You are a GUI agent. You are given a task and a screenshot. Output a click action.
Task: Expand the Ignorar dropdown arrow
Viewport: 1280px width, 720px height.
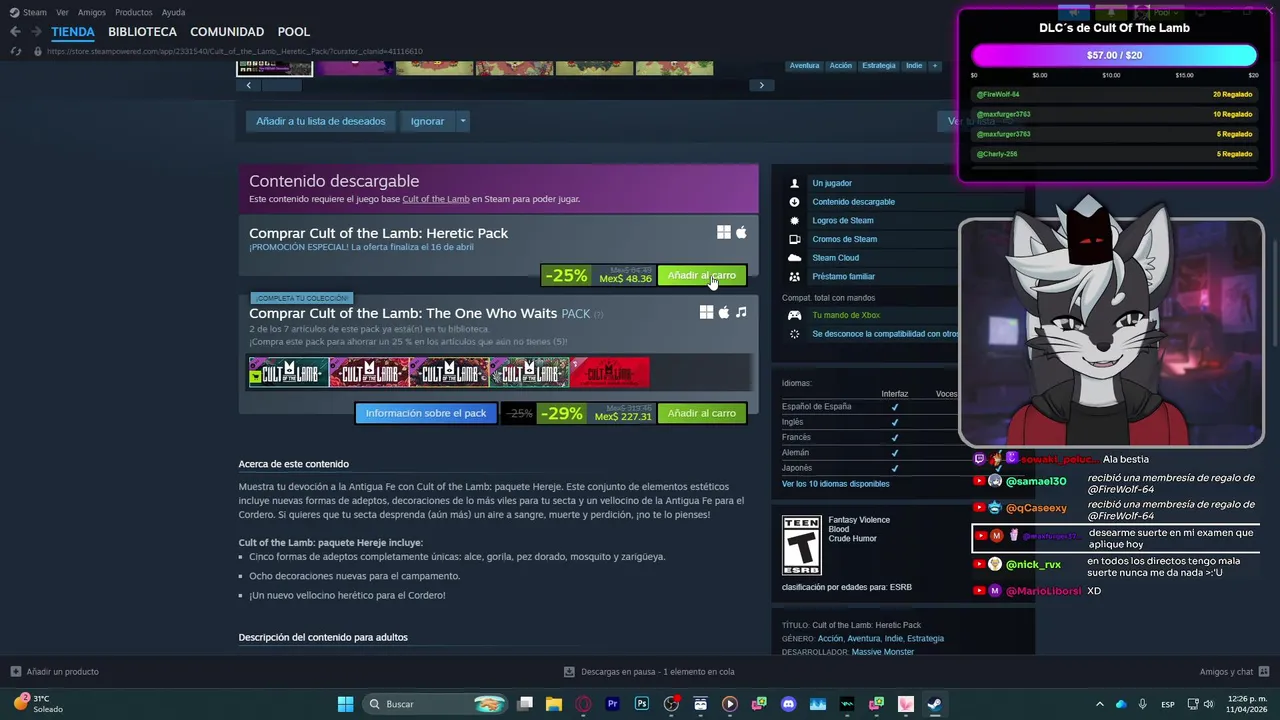click(462, 121)
